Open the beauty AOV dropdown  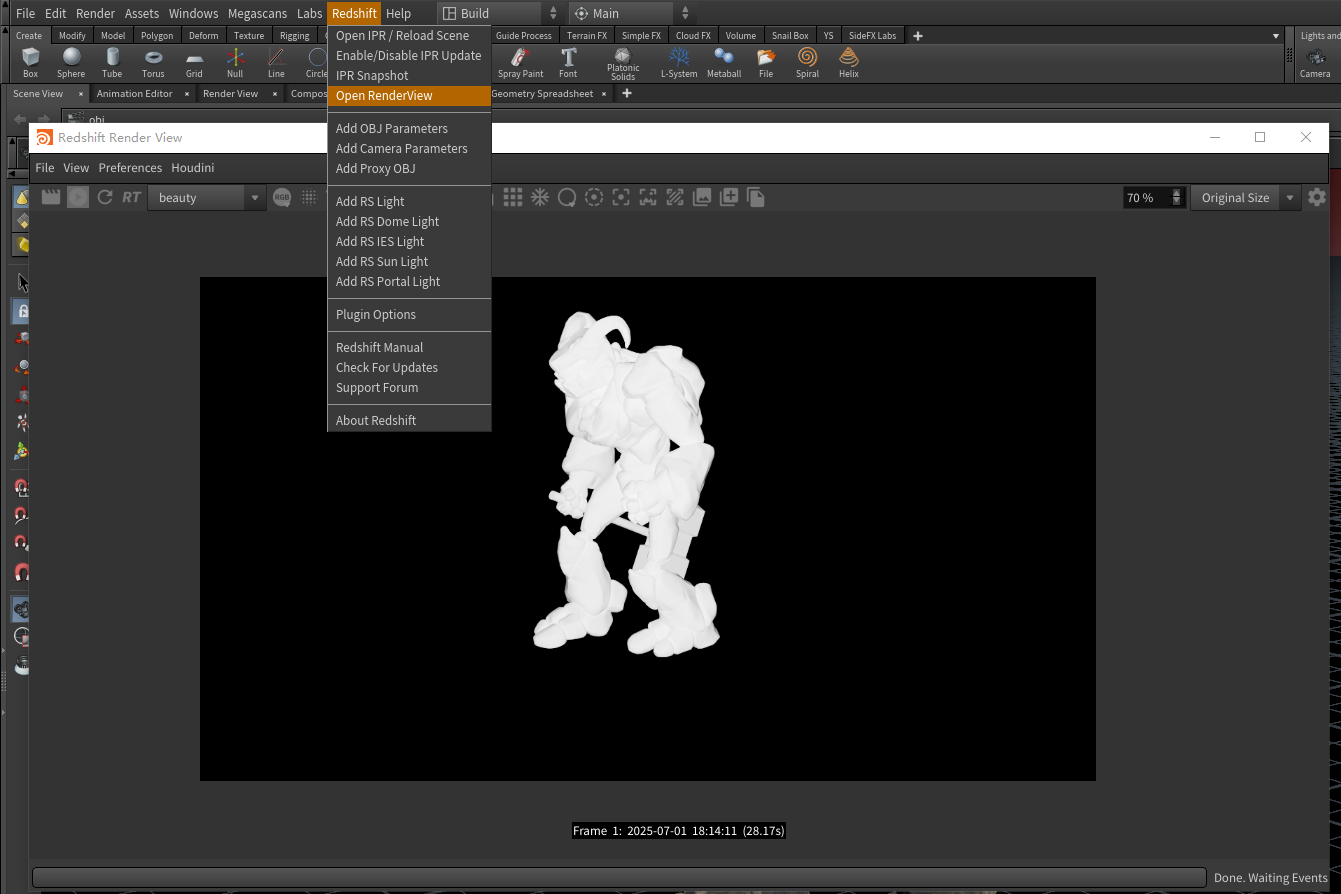207,198
